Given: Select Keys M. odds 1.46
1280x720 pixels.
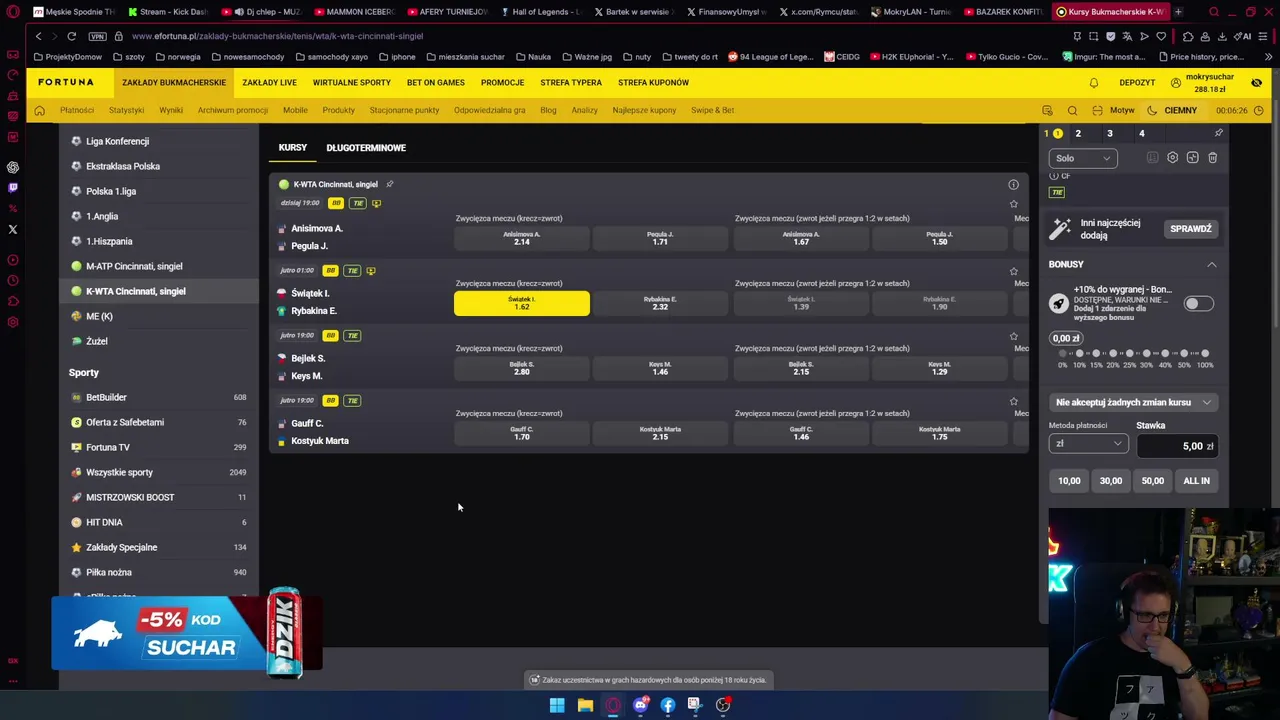Looking at the screenshot, I should click(660, 368).
